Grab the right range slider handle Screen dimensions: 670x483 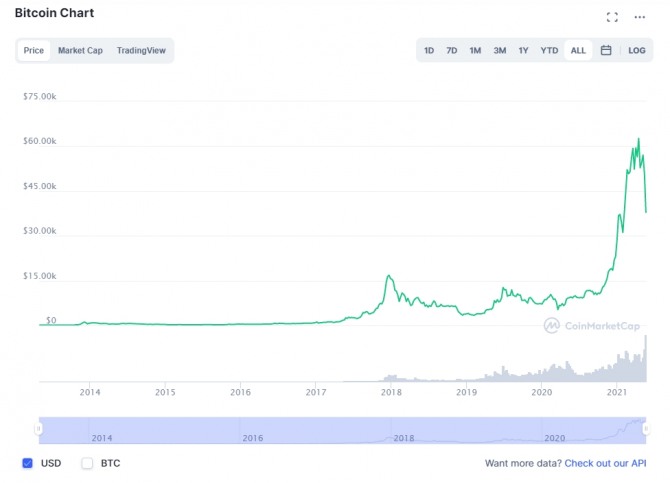coord(646,429)
